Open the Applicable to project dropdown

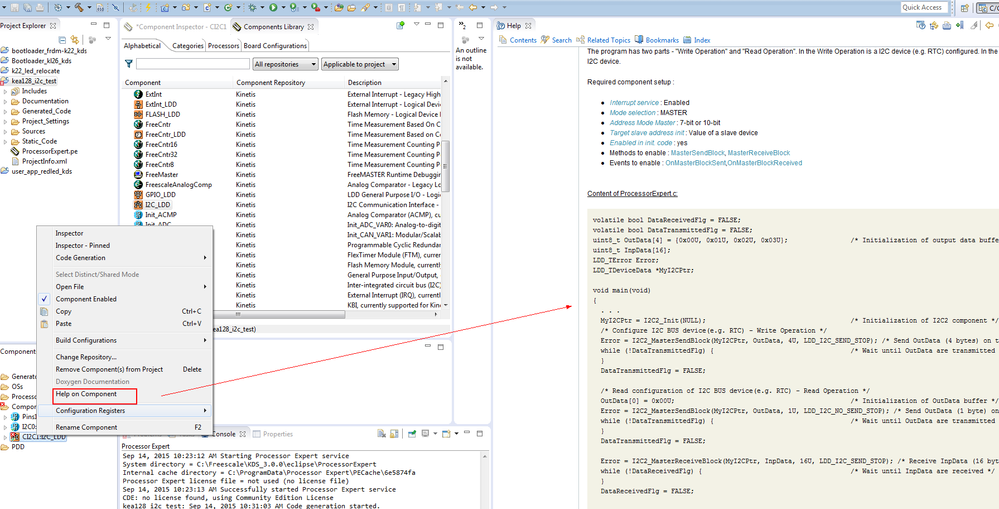360,64
